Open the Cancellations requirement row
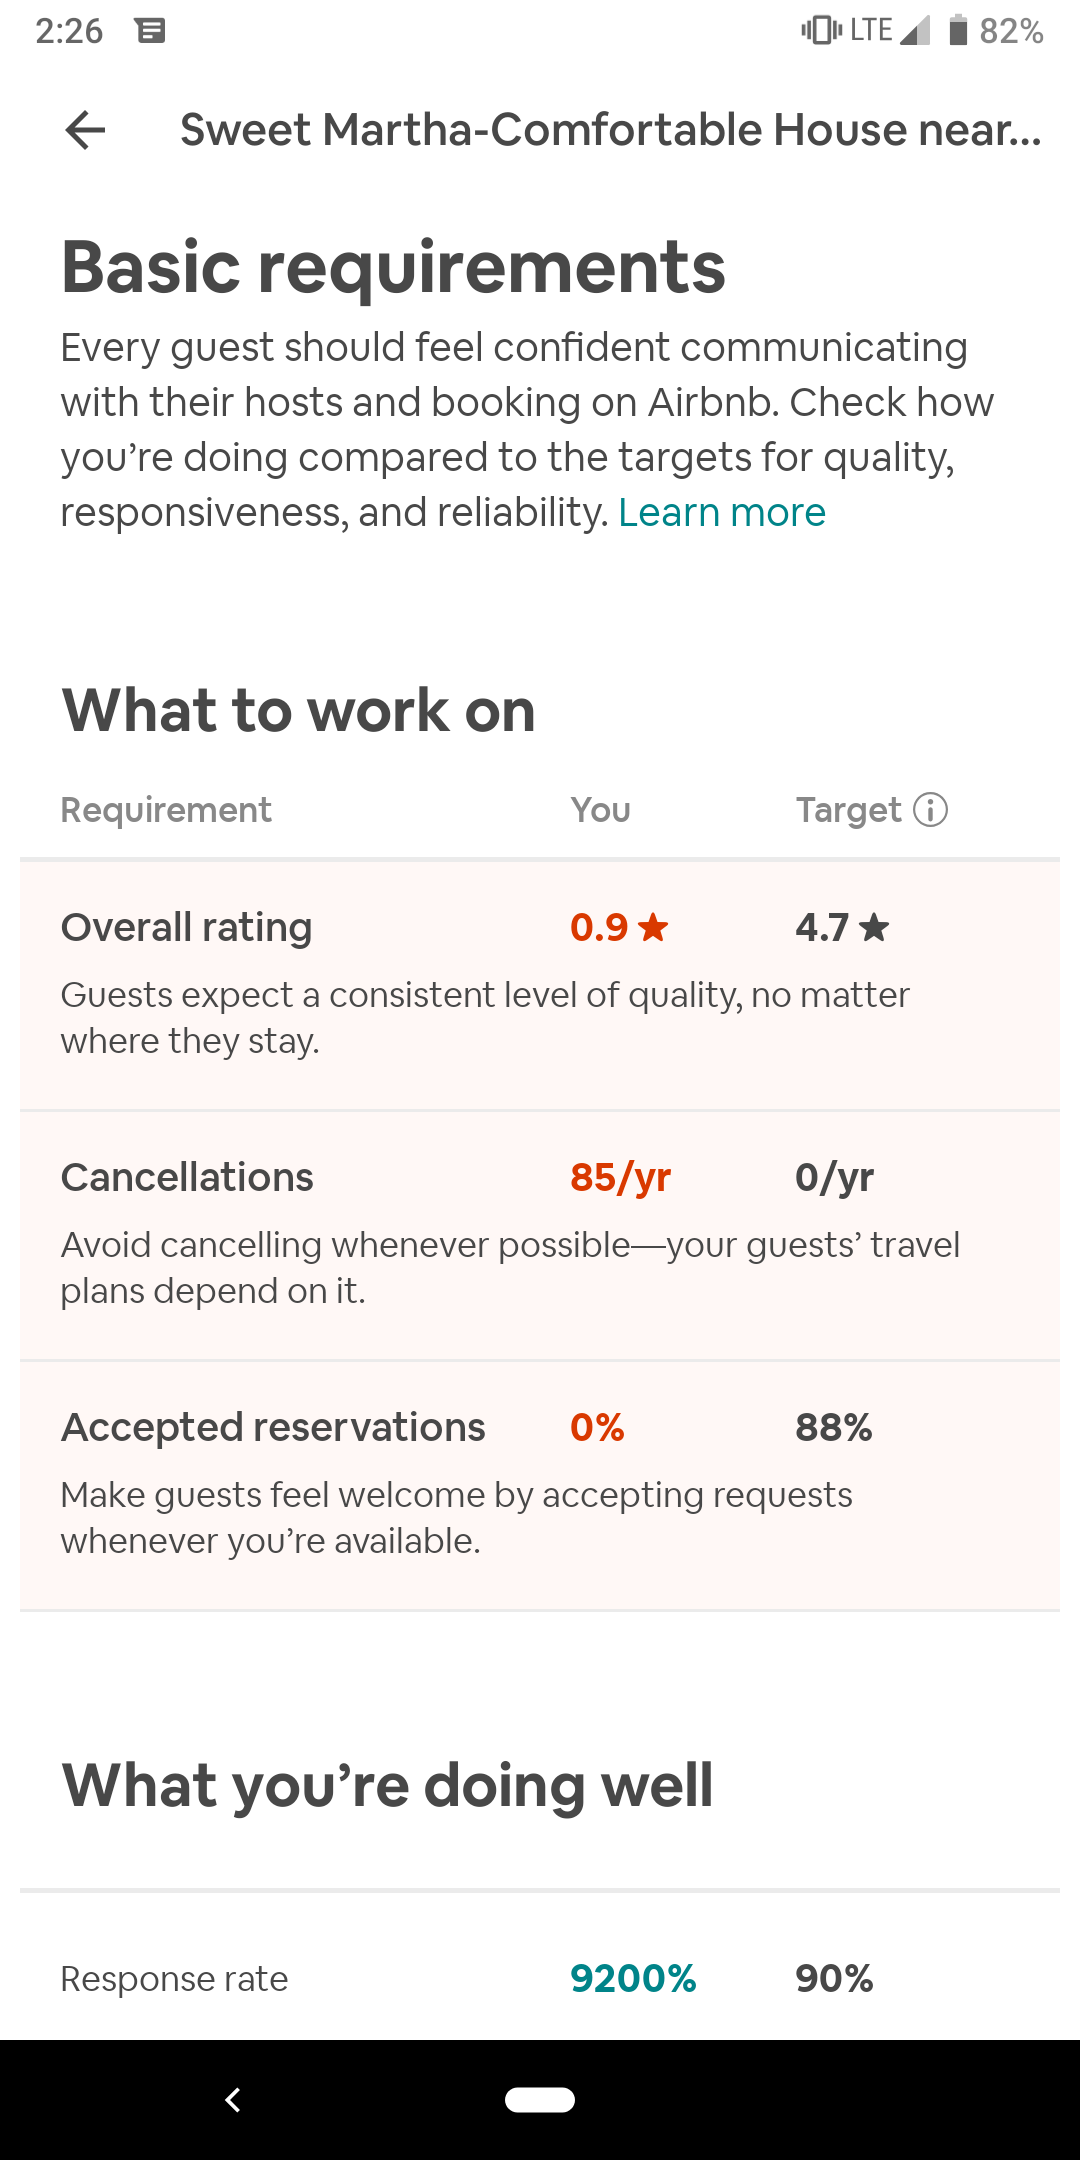Screen dimensions: 1080x2160 click(x=540, y=1236)
